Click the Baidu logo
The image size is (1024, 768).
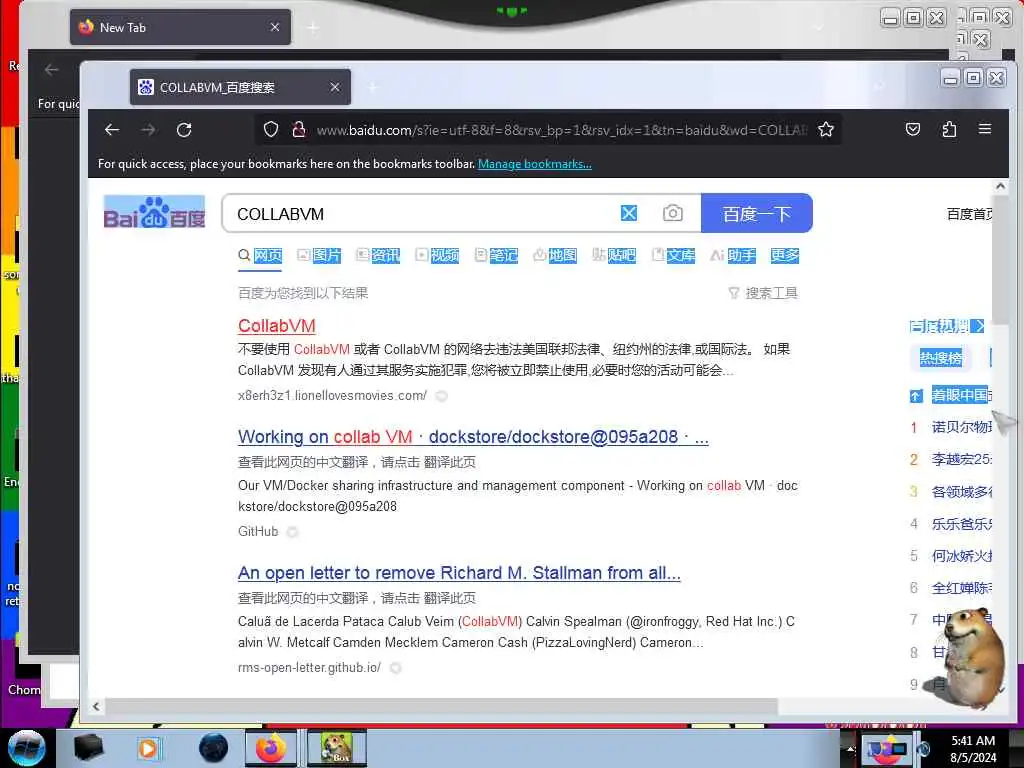[x=154, y=212]
